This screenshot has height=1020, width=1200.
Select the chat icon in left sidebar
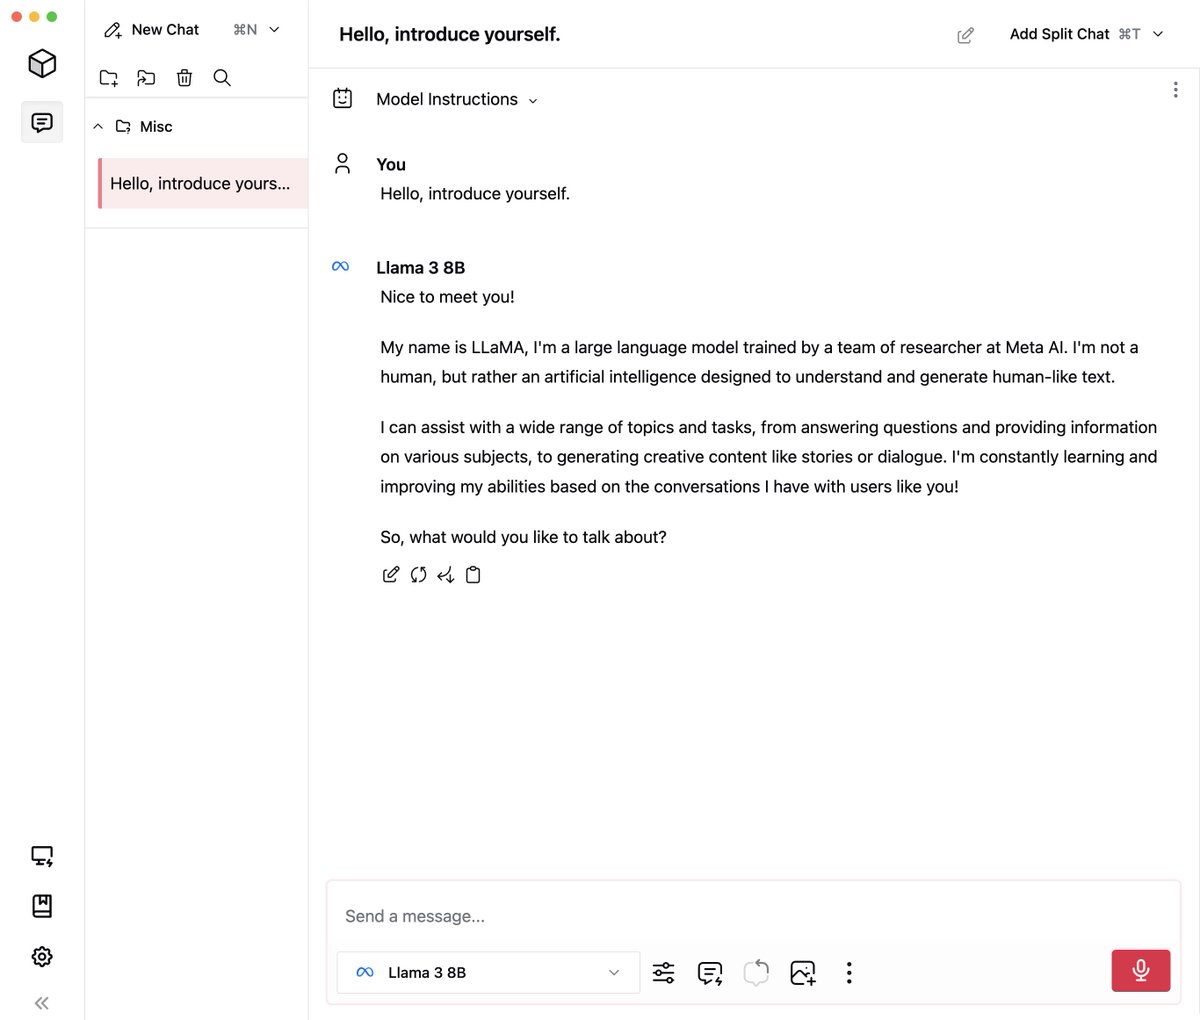[x=42, y=122]
